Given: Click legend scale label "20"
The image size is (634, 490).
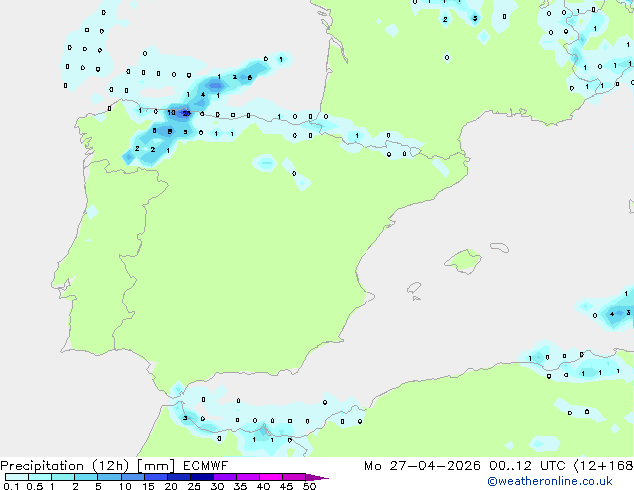Looking at the screenshot, I should click(x=171, y=486).
